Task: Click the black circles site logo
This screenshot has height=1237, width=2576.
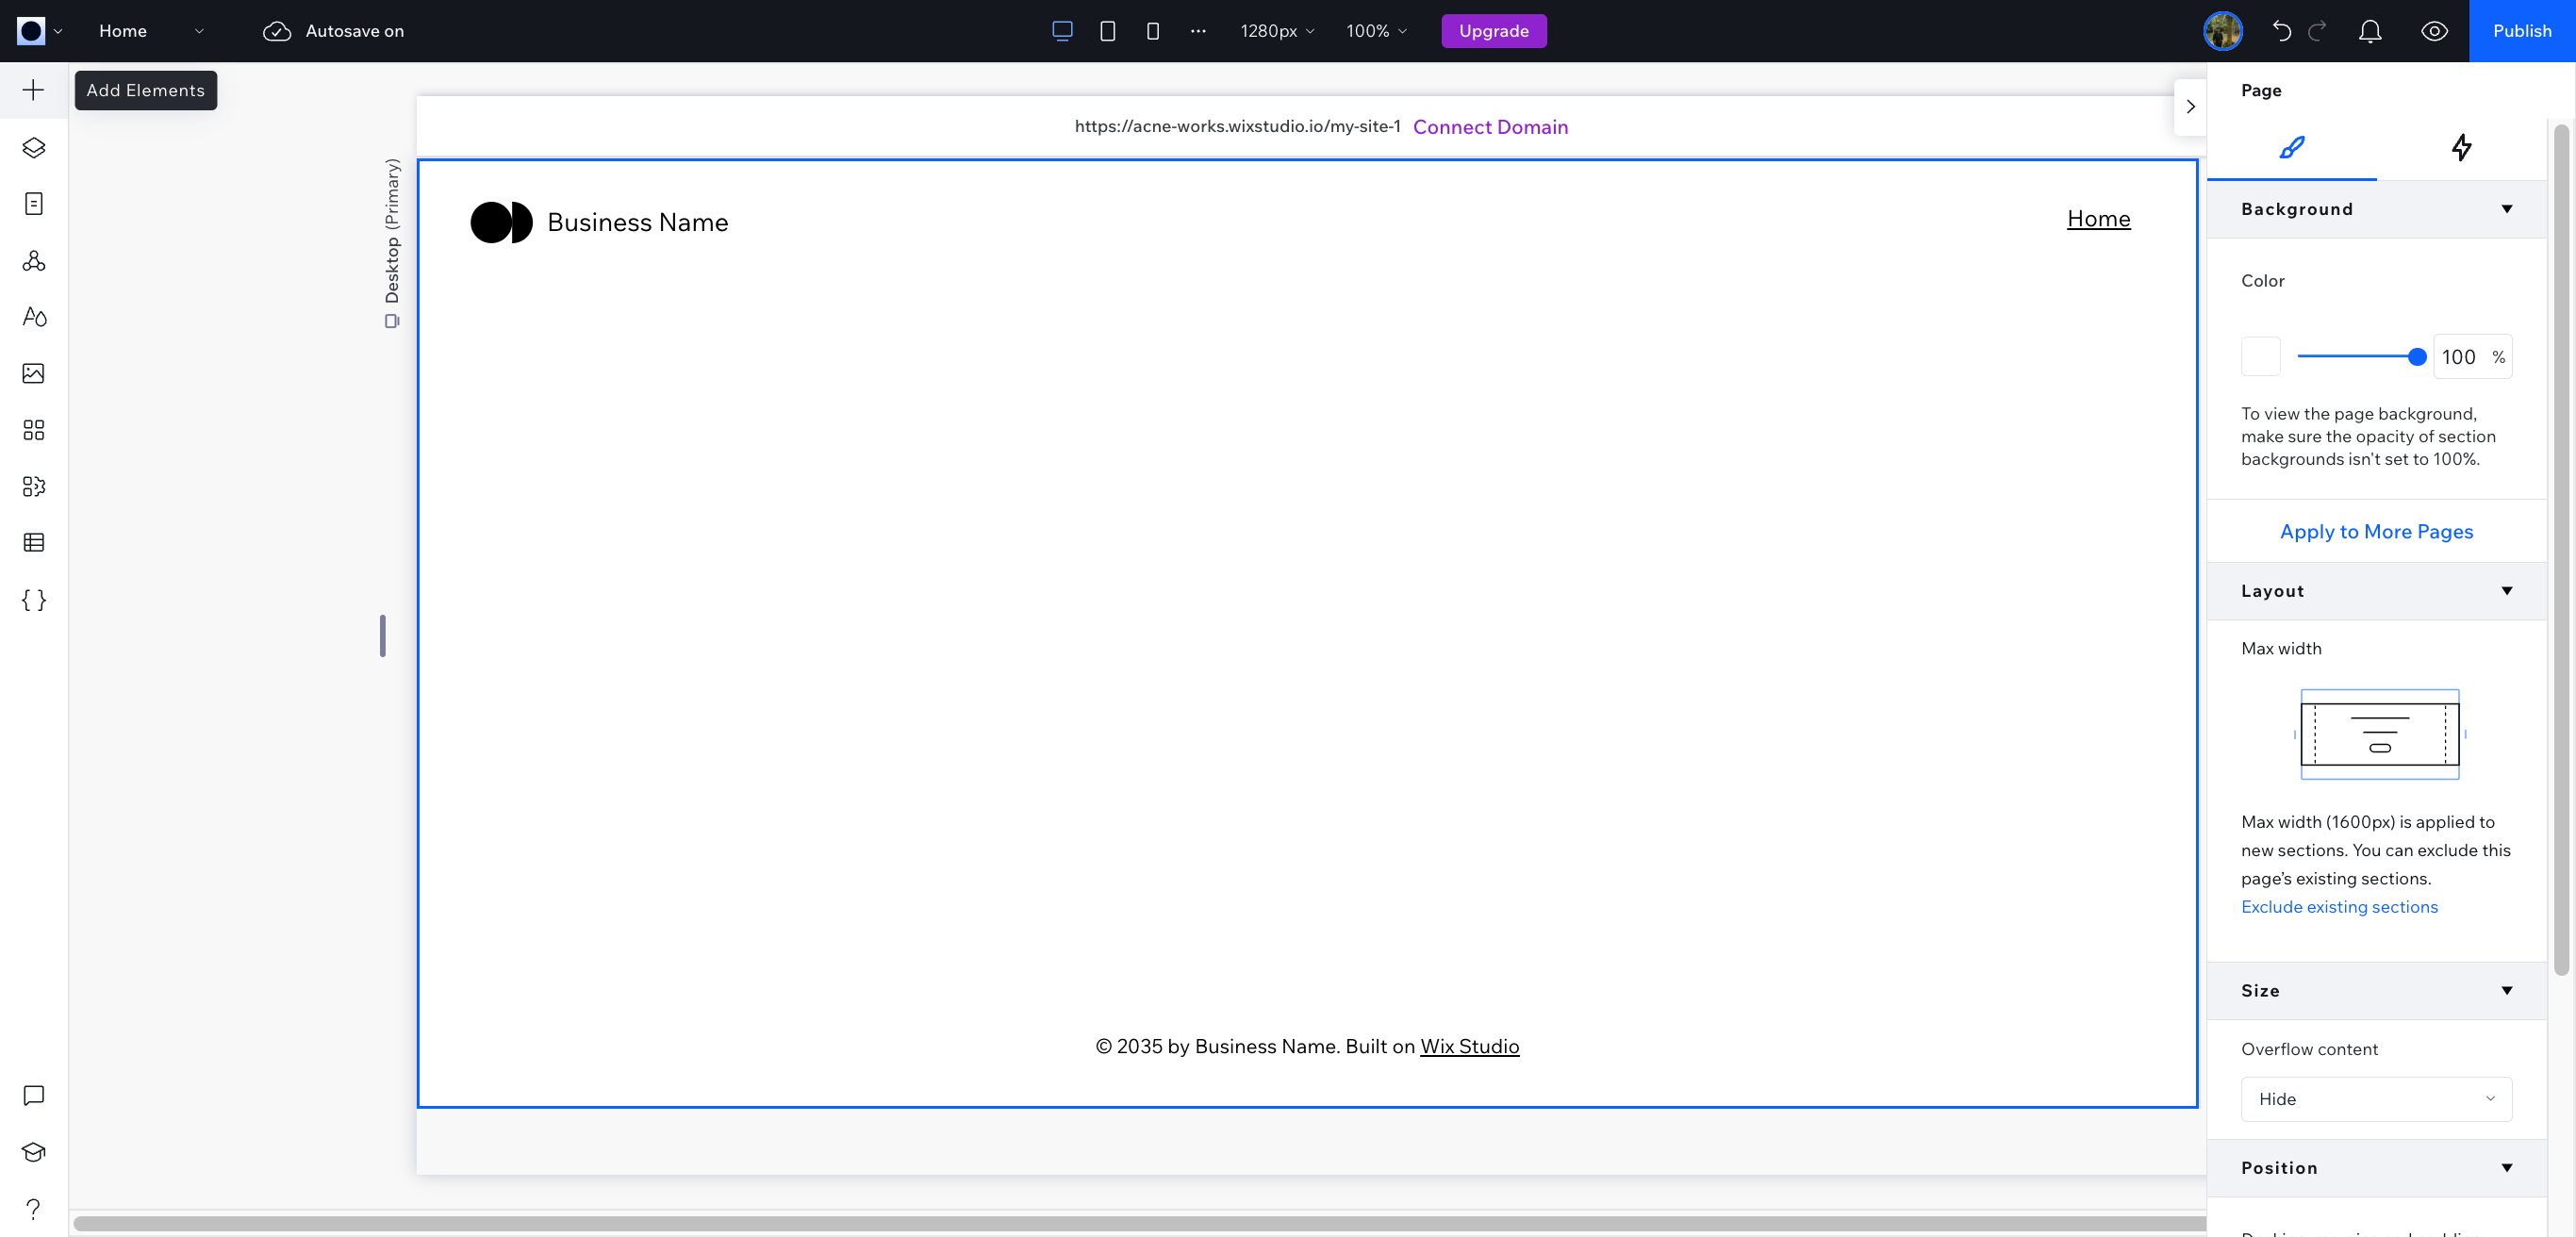Action: pyautogui.click(x=501, y=222)
